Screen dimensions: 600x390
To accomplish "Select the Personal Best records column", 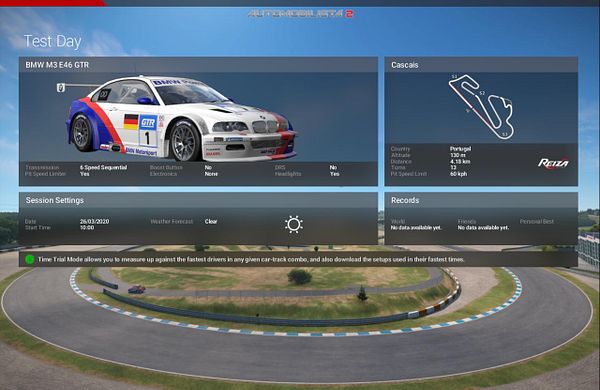I will 536,221.
